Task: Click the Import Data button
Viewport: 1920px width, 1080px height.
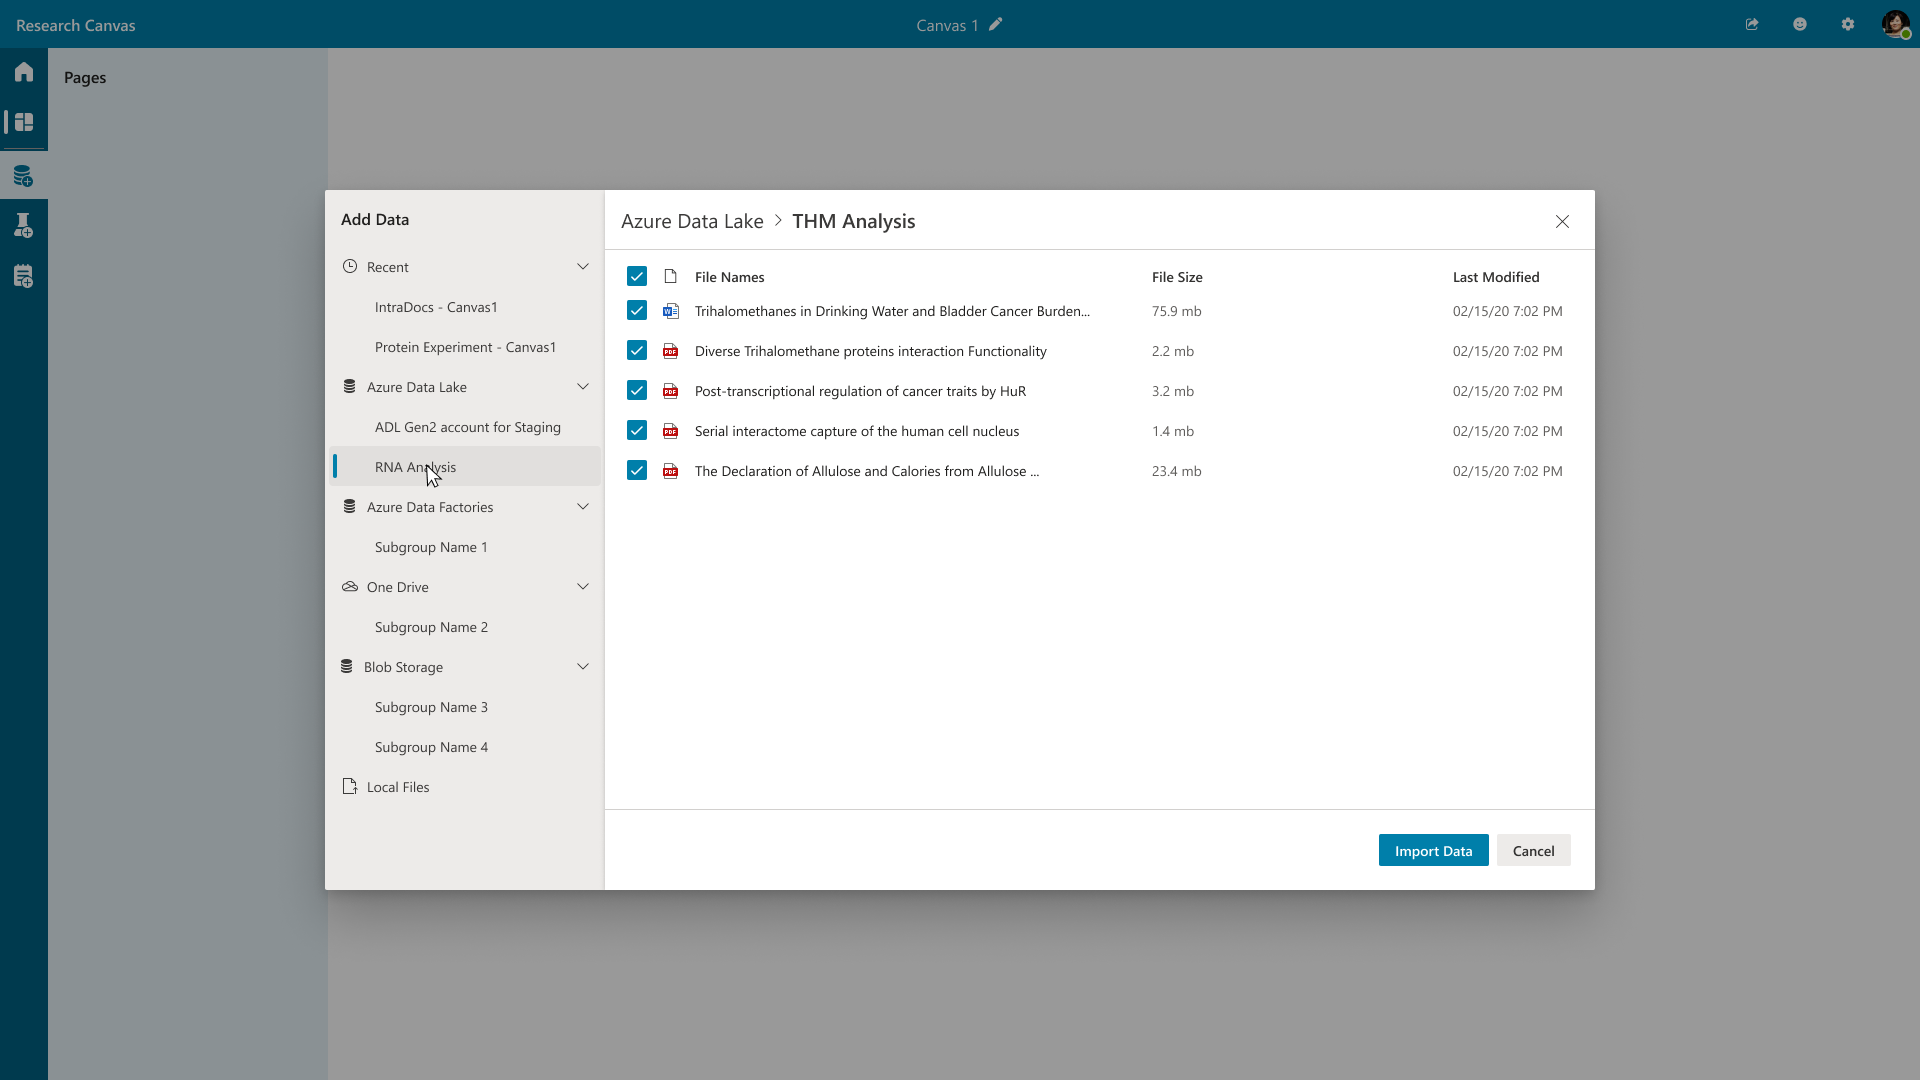Action: (x=1433, y=851)
